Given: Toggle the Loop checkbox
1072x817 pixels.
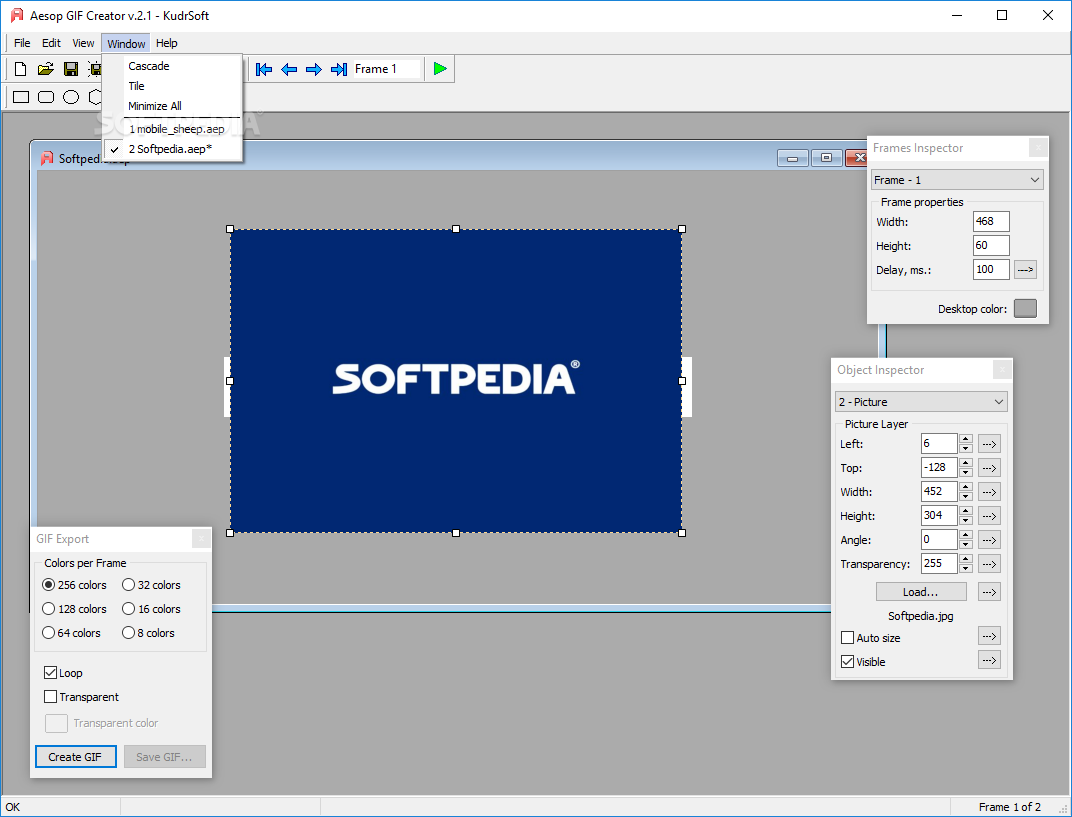Looking at the screenshot, I should point(63,673).
